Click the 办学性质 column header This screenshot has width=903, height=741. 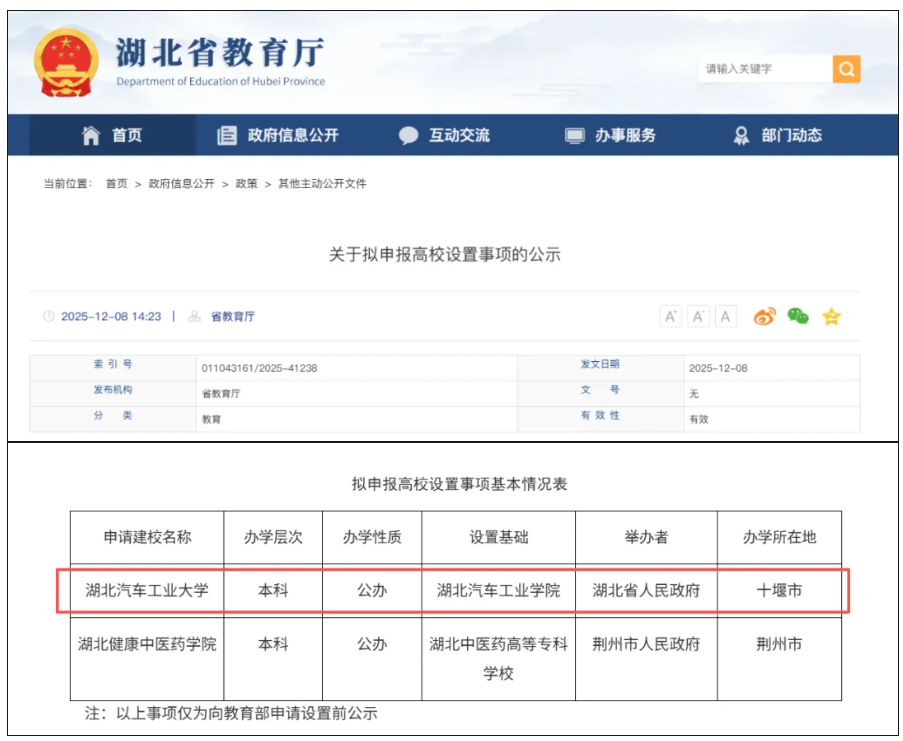coord(372,537)
